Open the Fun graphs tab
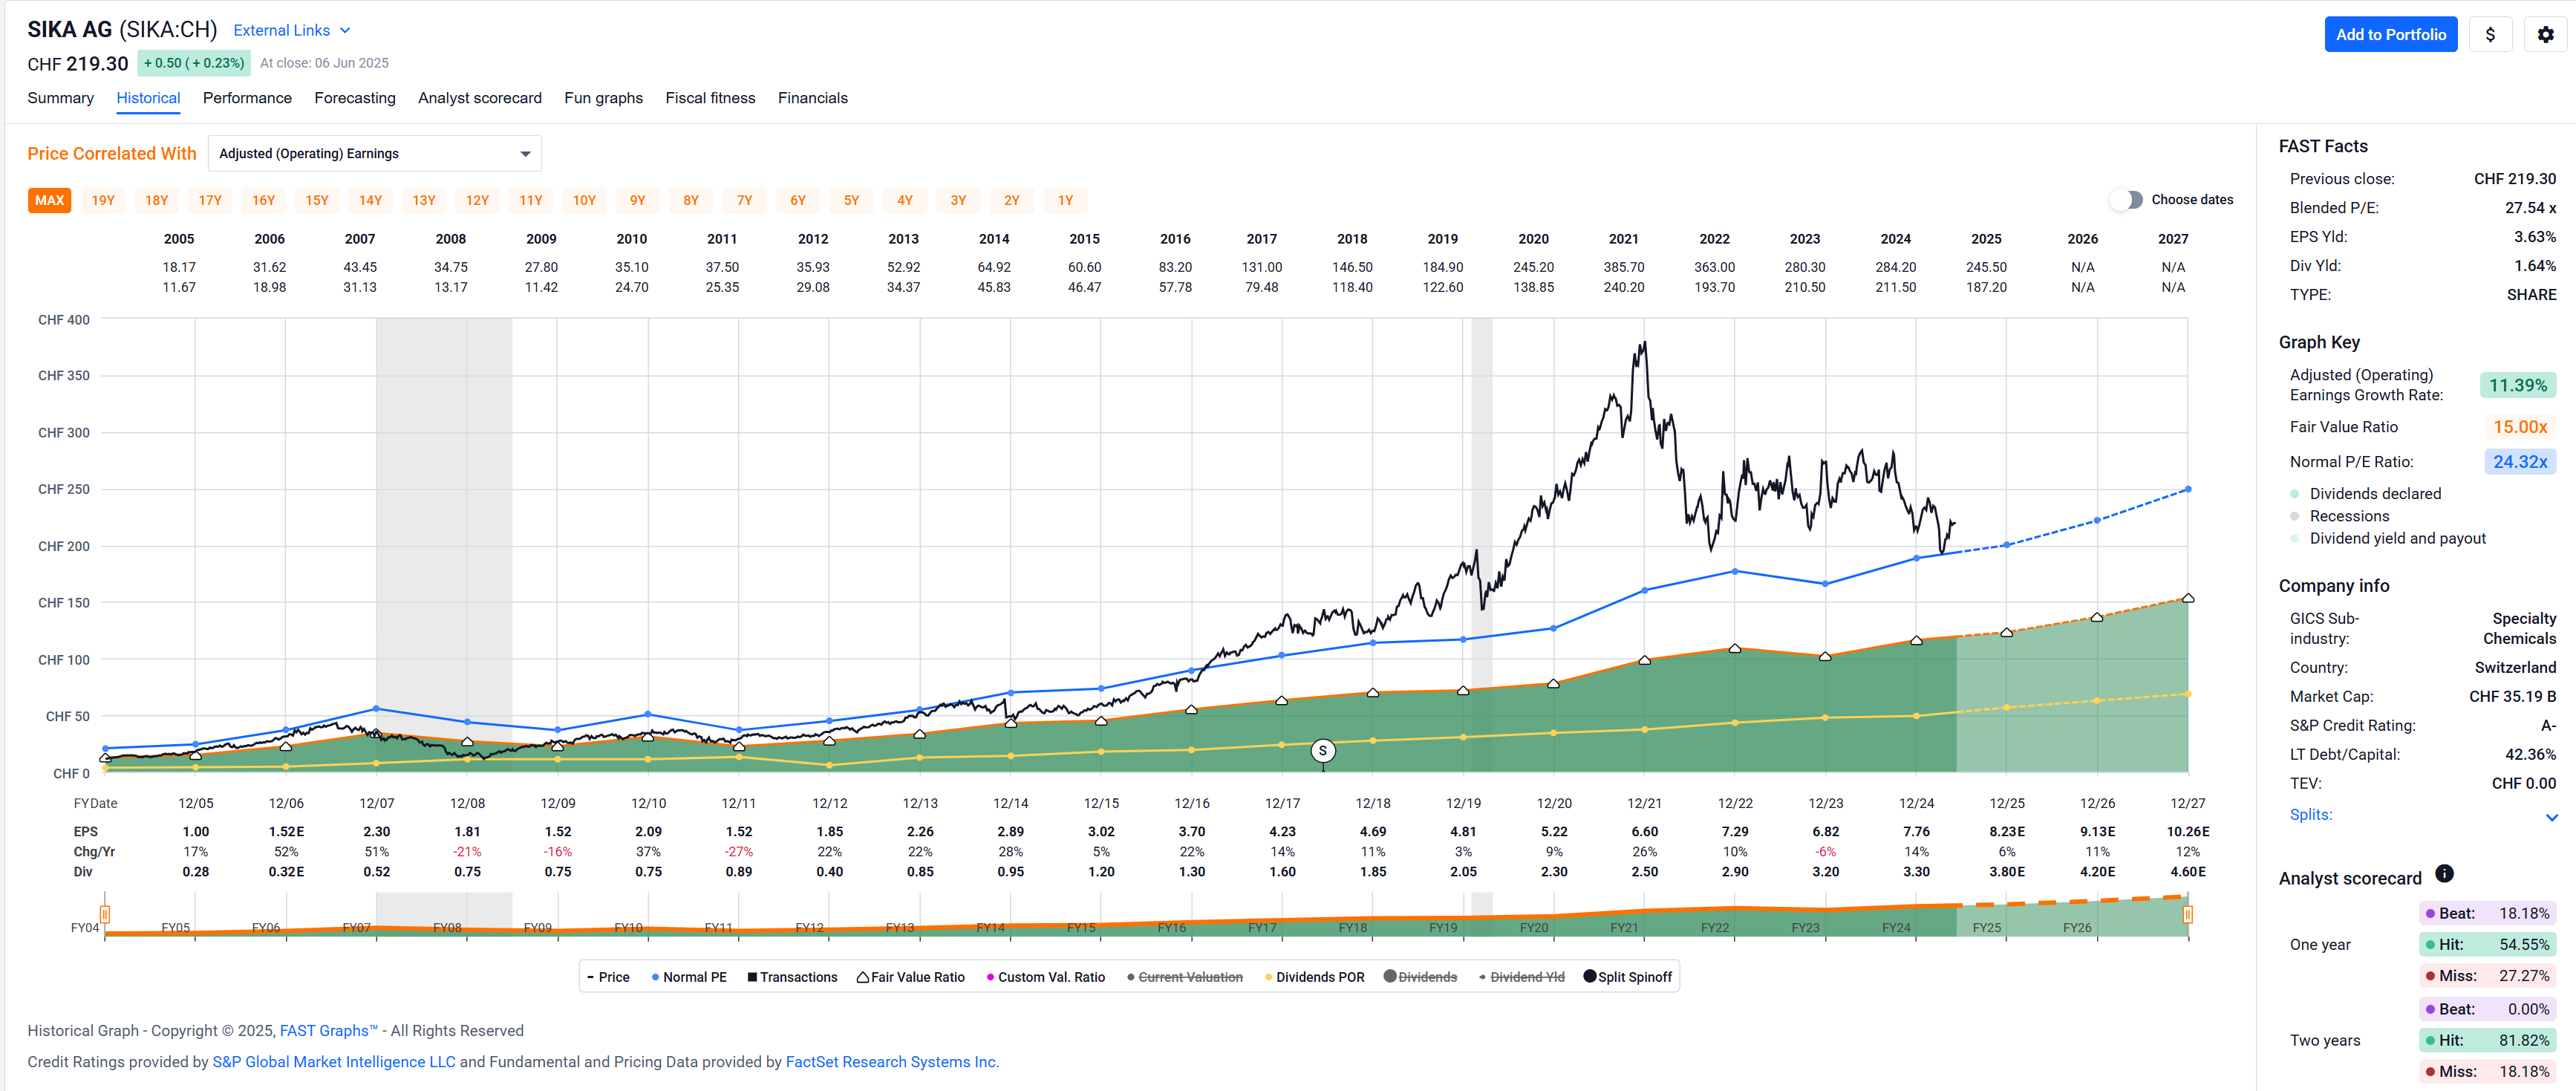This screenshot has width=2576, height=1091. click(603, 98)
